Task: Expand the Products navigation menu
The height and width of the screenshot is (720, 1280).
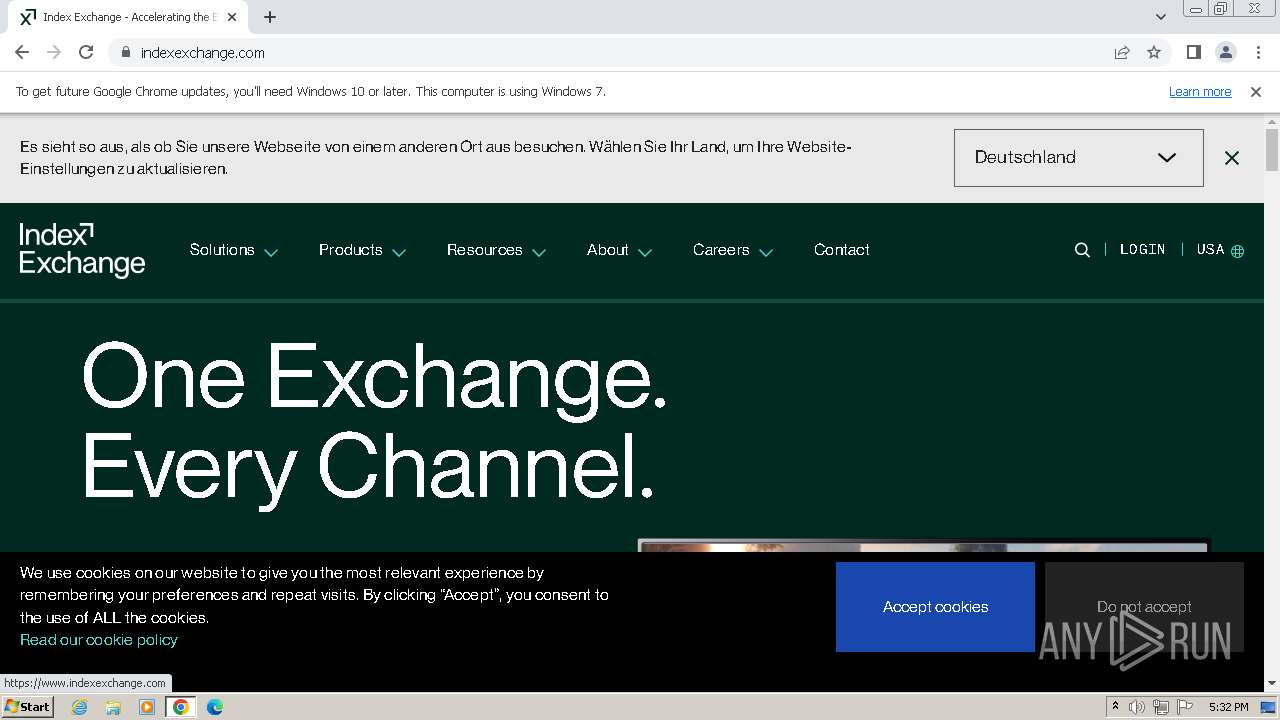Action: tap(362, 250)
